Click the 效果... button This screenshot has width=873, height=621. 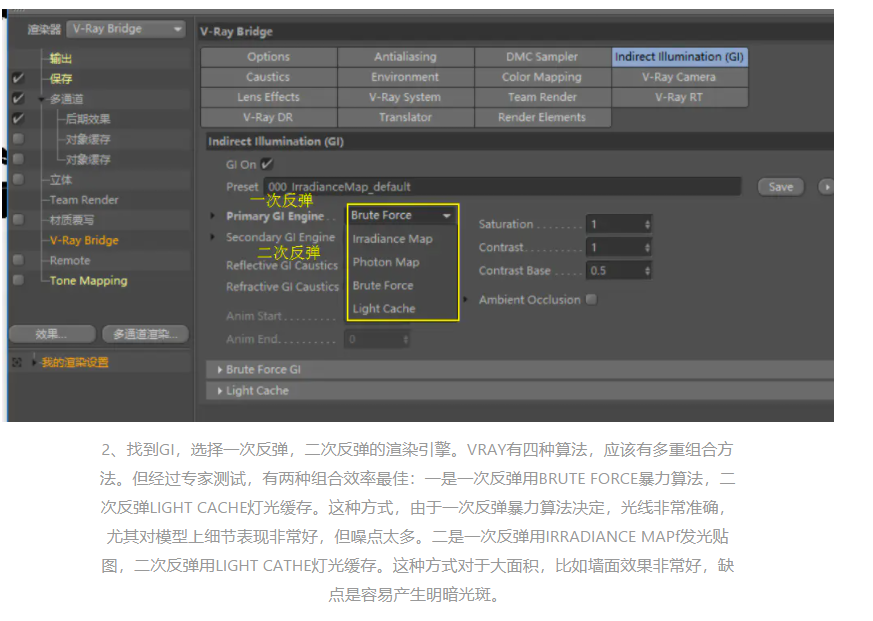point(52,334)
